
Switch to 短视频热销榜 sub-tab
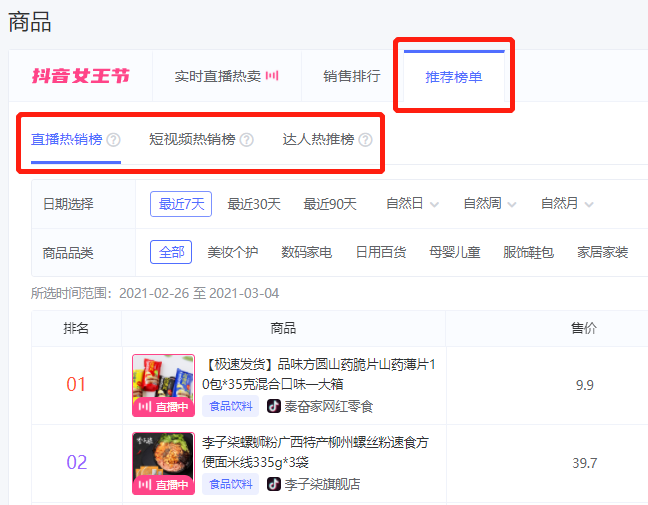192,139
